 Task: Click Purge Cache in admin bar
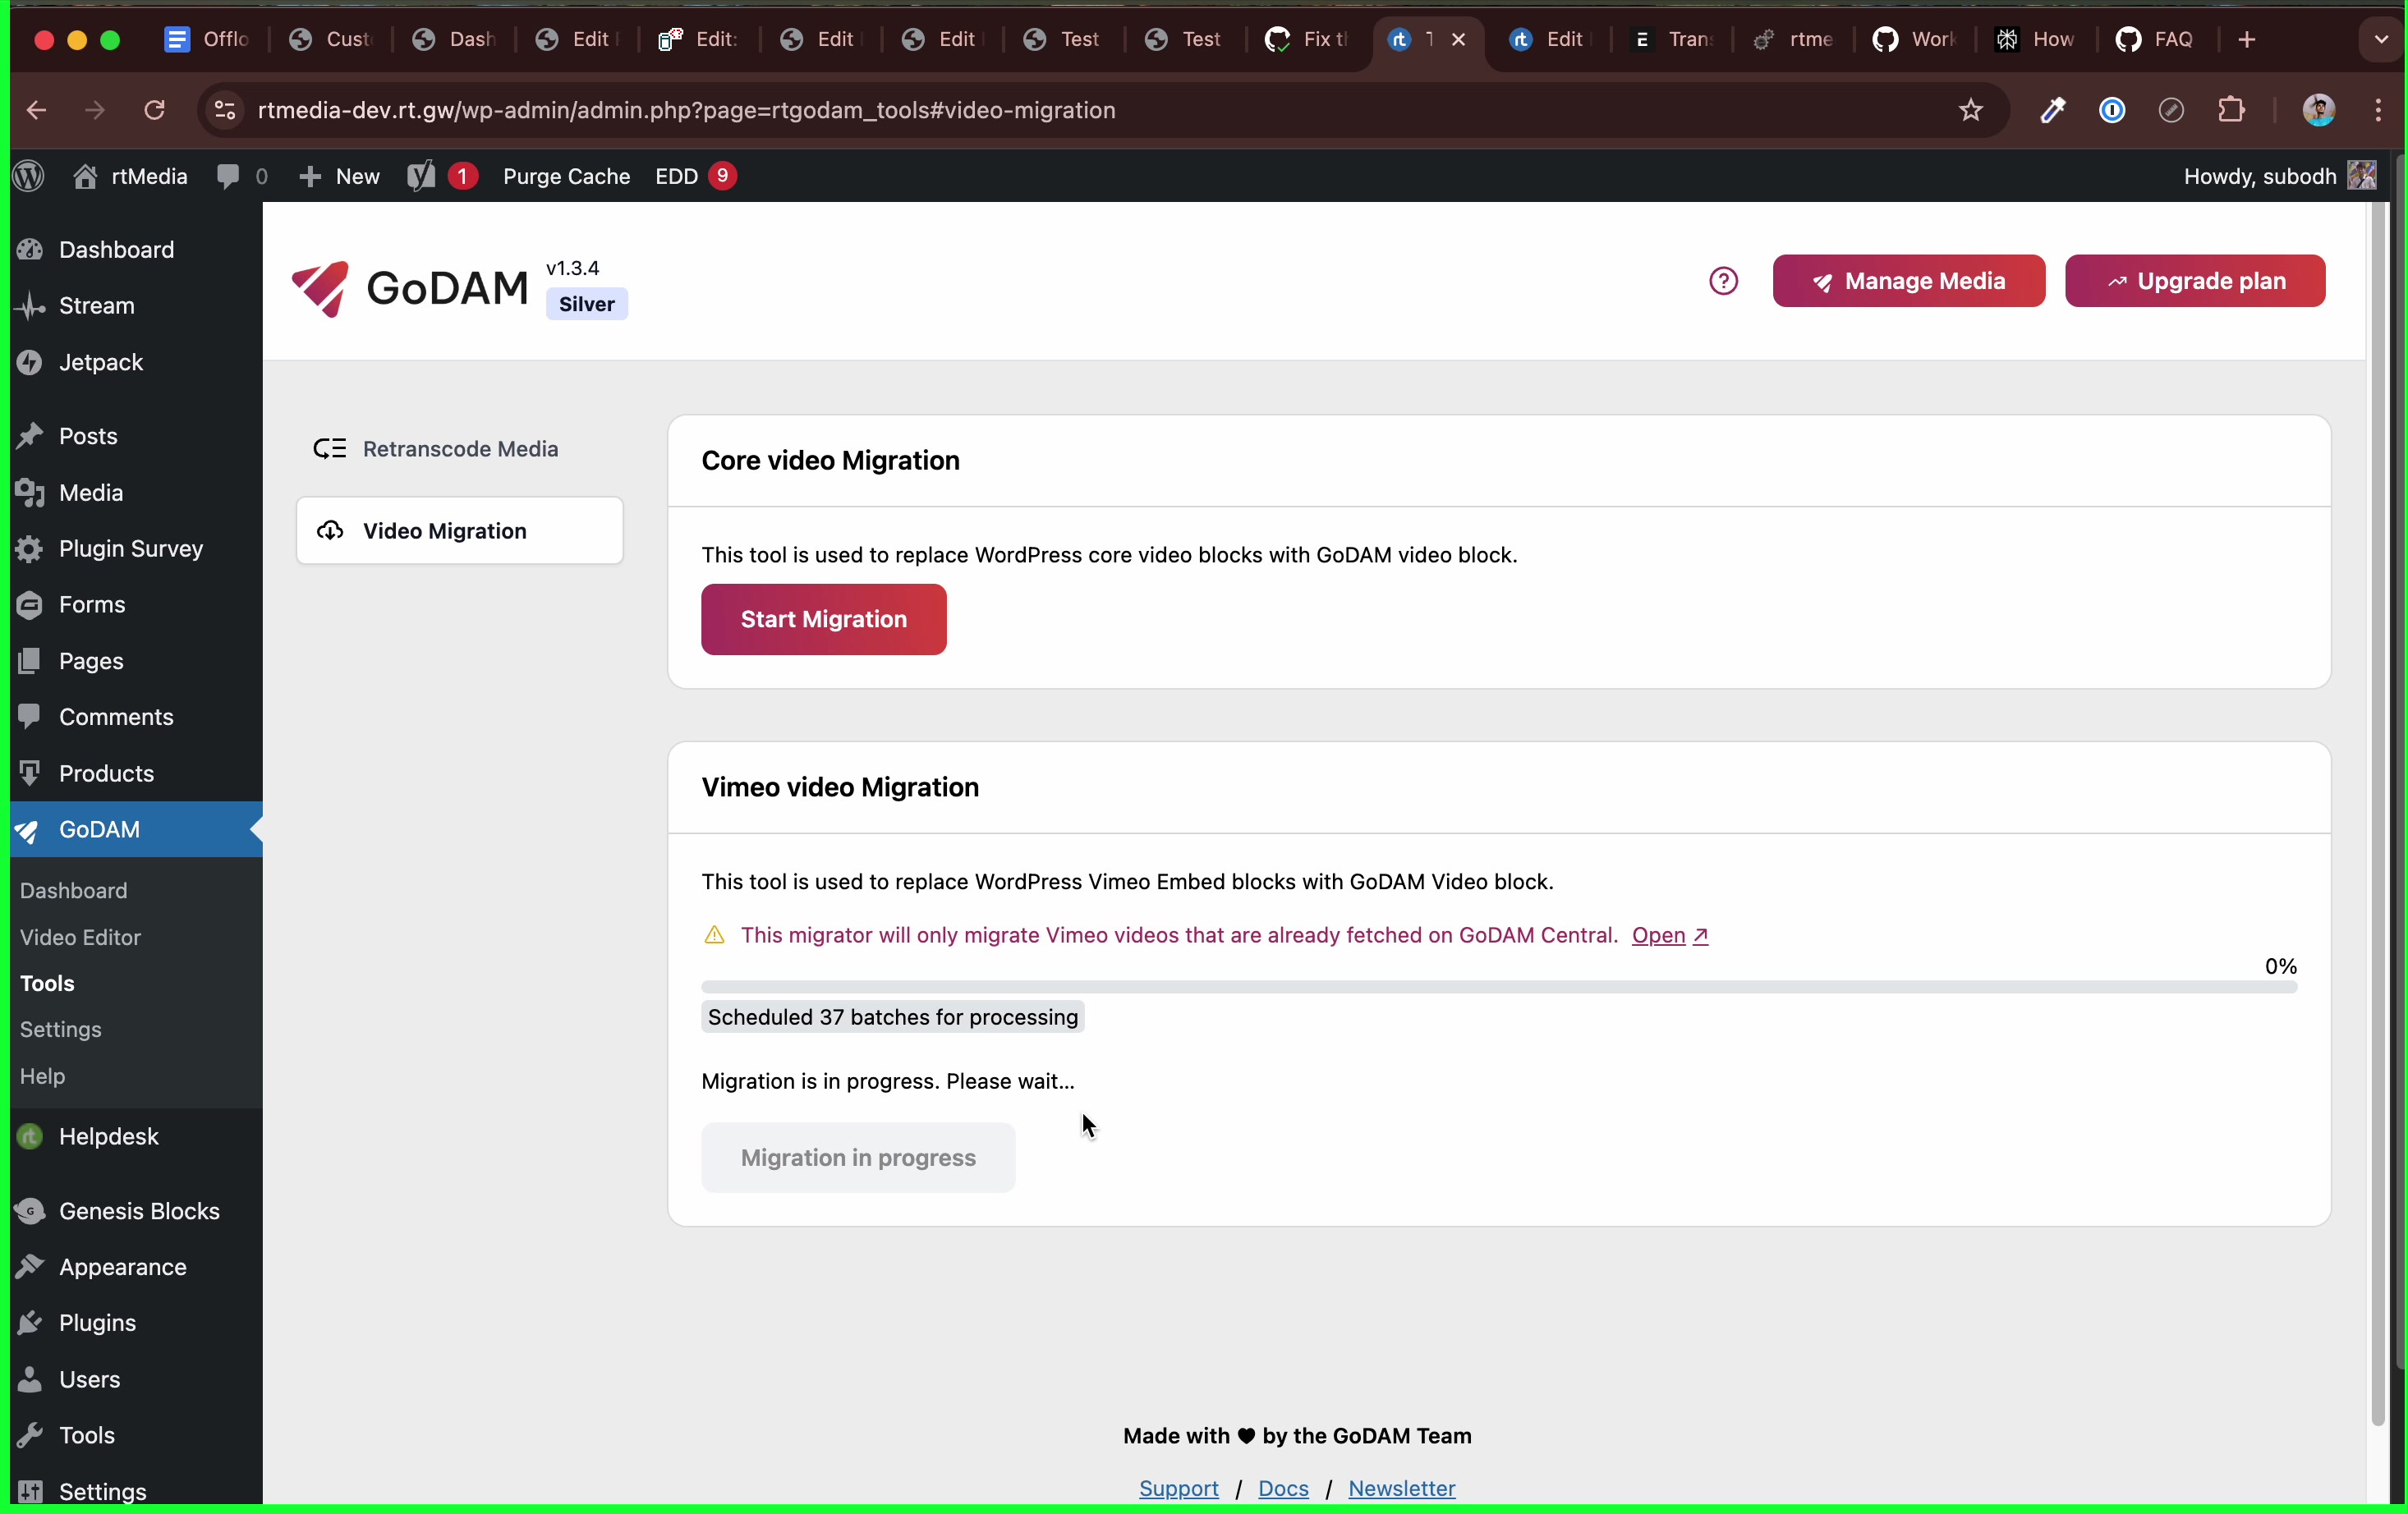(x=566, y=176)
